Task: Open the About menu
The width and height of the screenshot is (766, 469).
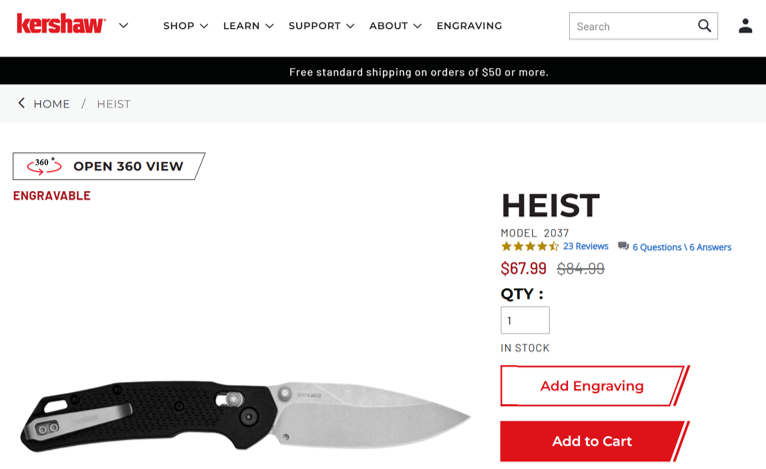Action: (x=395, y=26)
